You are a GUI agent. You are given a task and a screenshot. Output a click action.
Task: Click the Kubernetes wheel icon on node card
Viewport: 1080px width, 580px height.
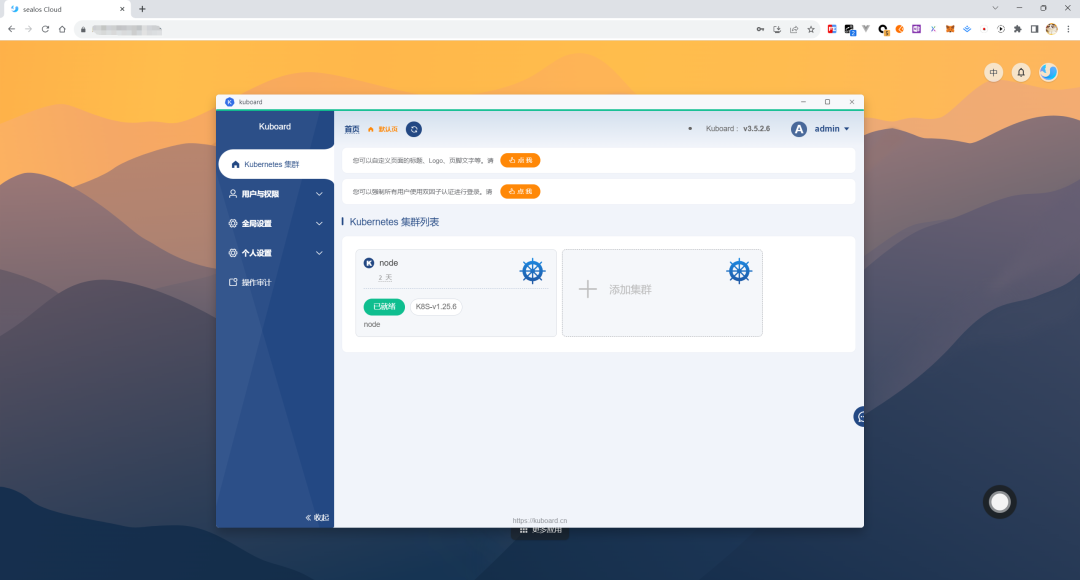click(532, 271)
